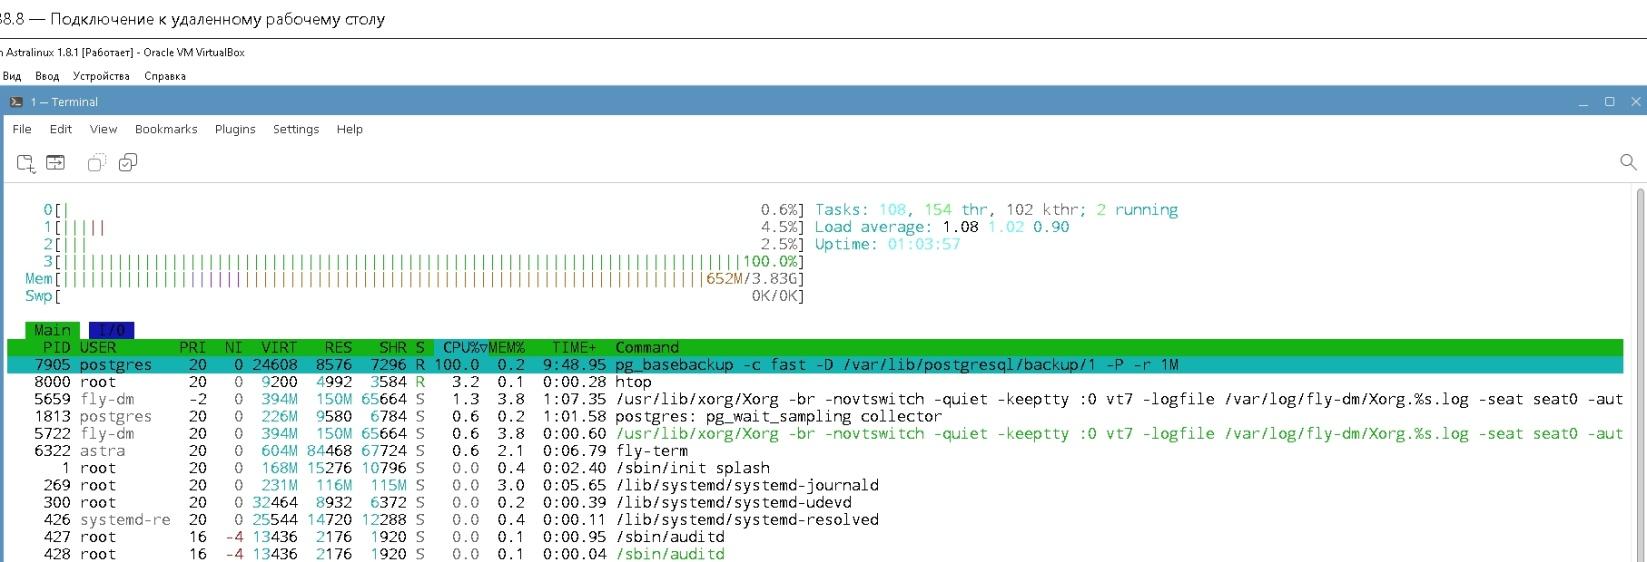The width and height of the screenshot is (1647, 562).
Task: Maximize the Terminal window
Action: point(1609,102)
